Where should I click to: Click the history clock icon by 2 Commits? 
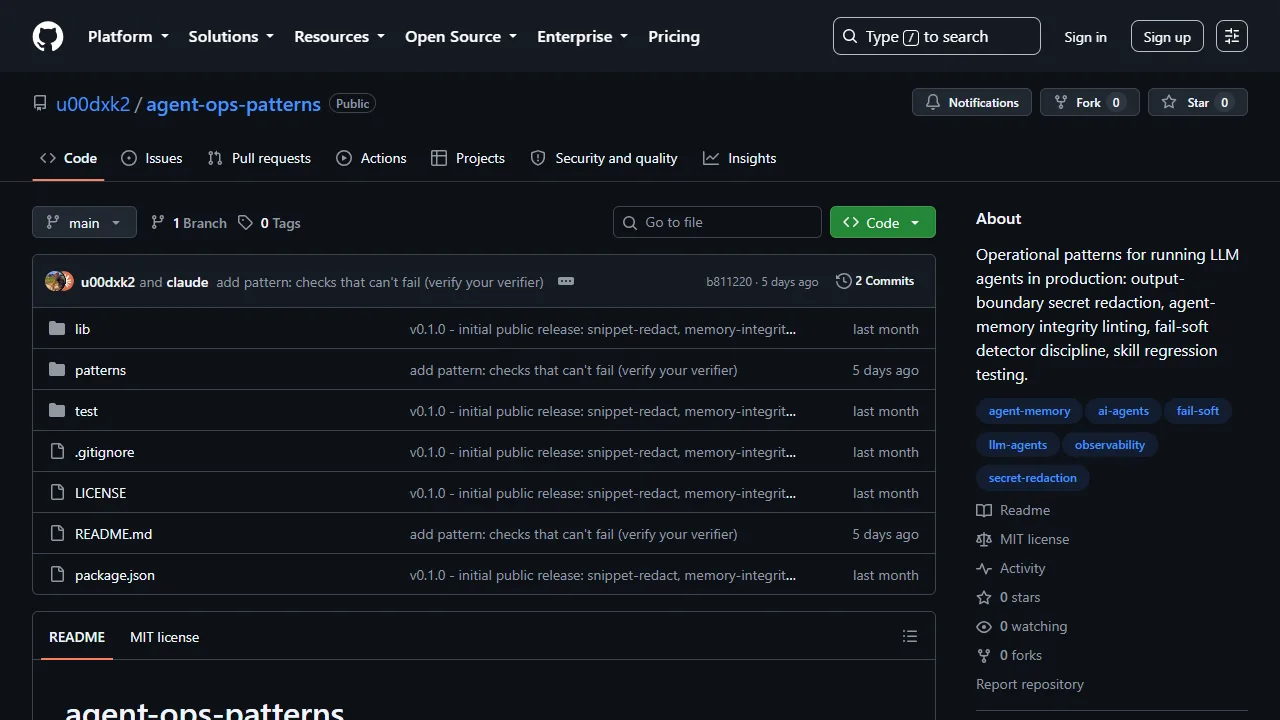[843, 281]
